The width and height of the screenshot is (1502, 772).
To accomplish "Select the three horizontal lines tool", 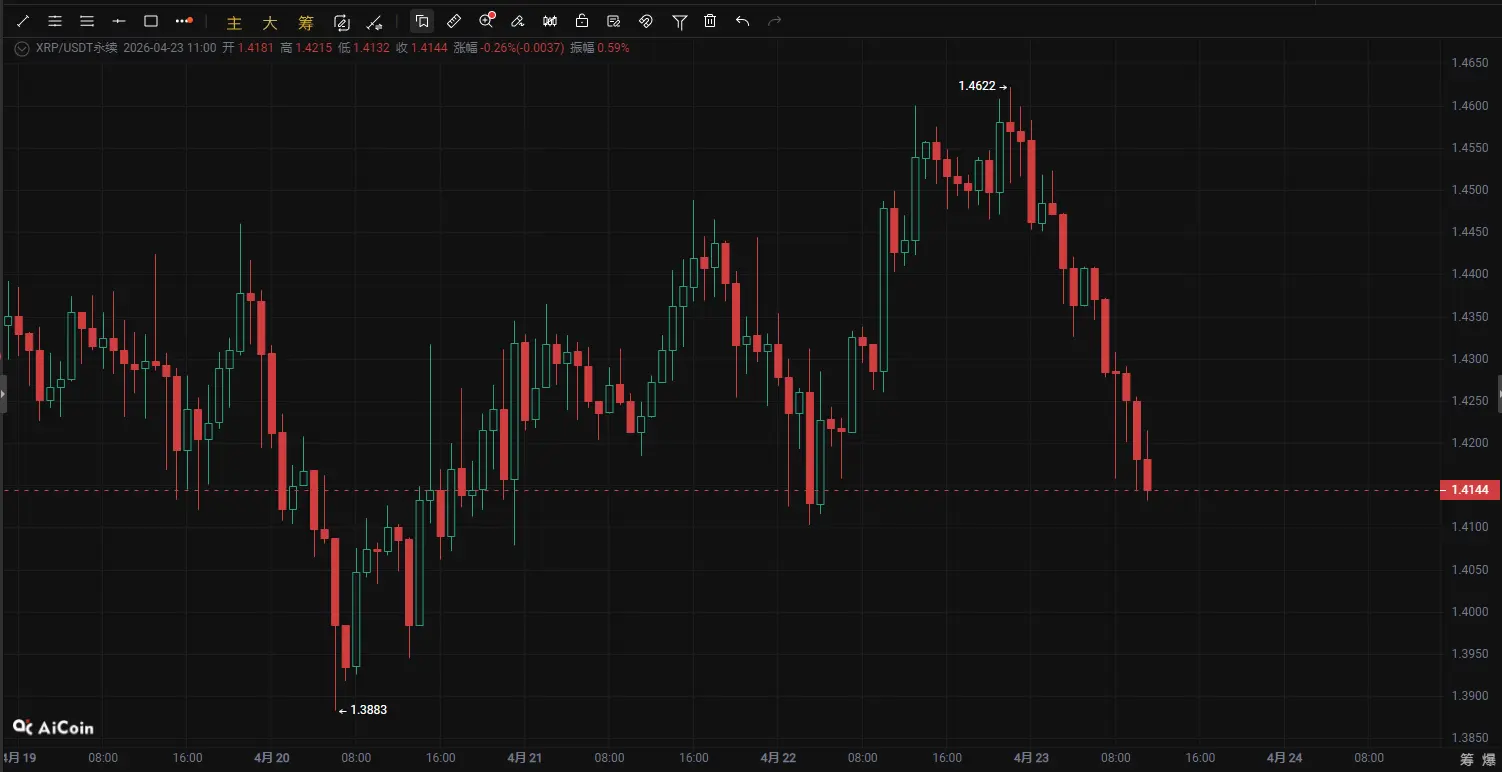I will (x=87, y=20).
